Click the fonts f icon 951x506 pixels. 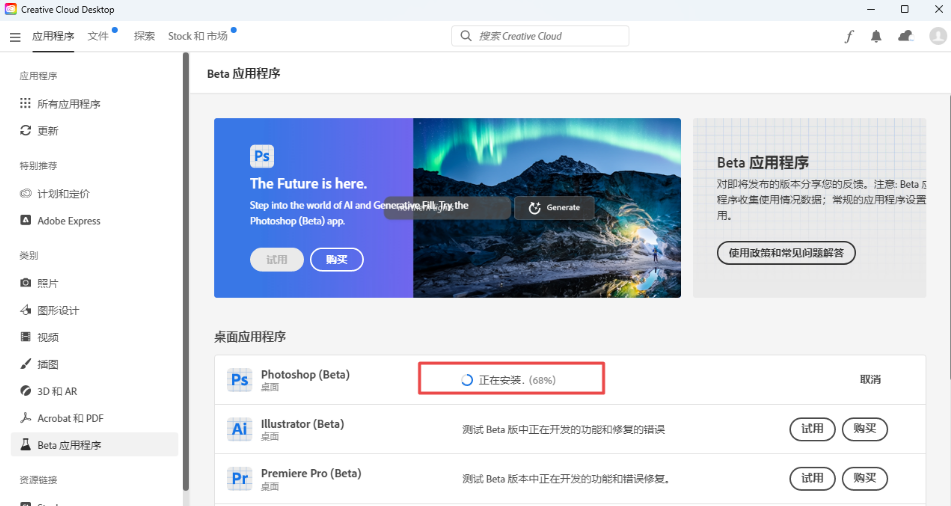pos(849,36)
